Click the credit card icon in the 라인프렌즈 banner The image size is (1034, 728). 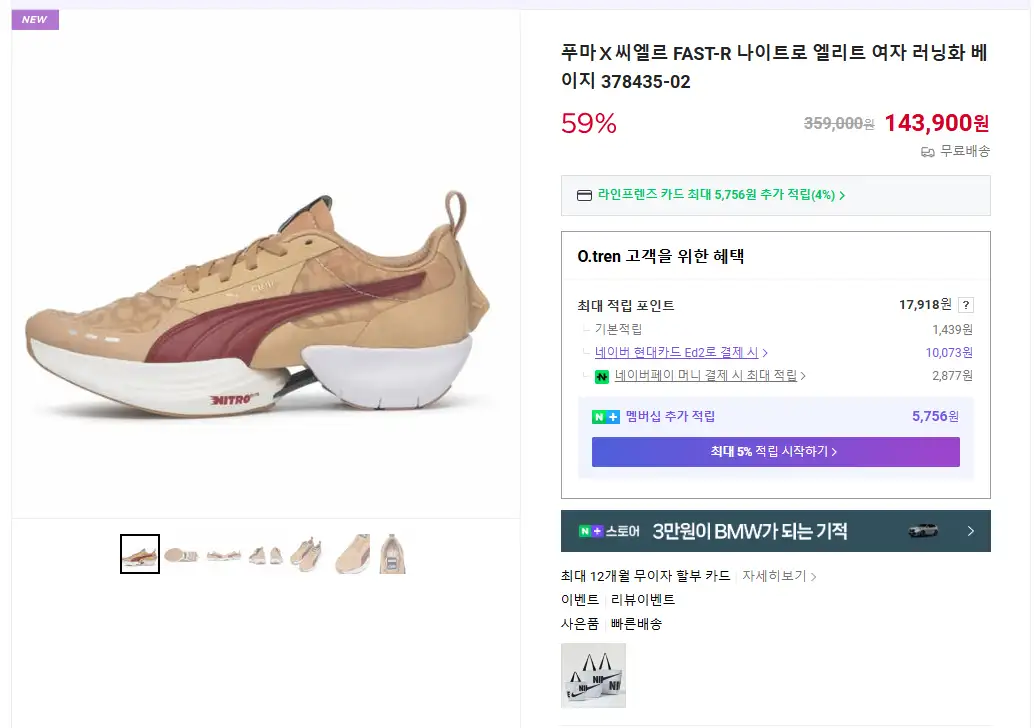pos(585,195)
